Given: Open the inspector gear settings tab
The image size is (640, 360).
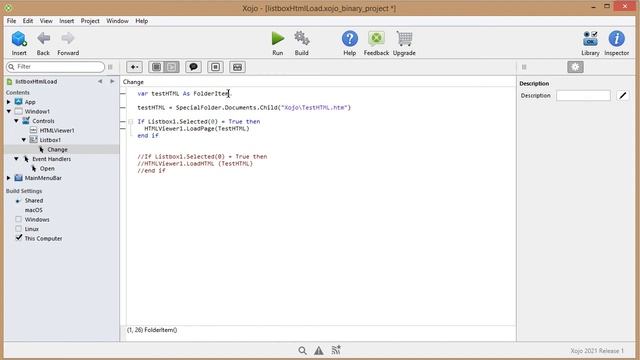Looking at the screenshot, I should tap(575, 67).
